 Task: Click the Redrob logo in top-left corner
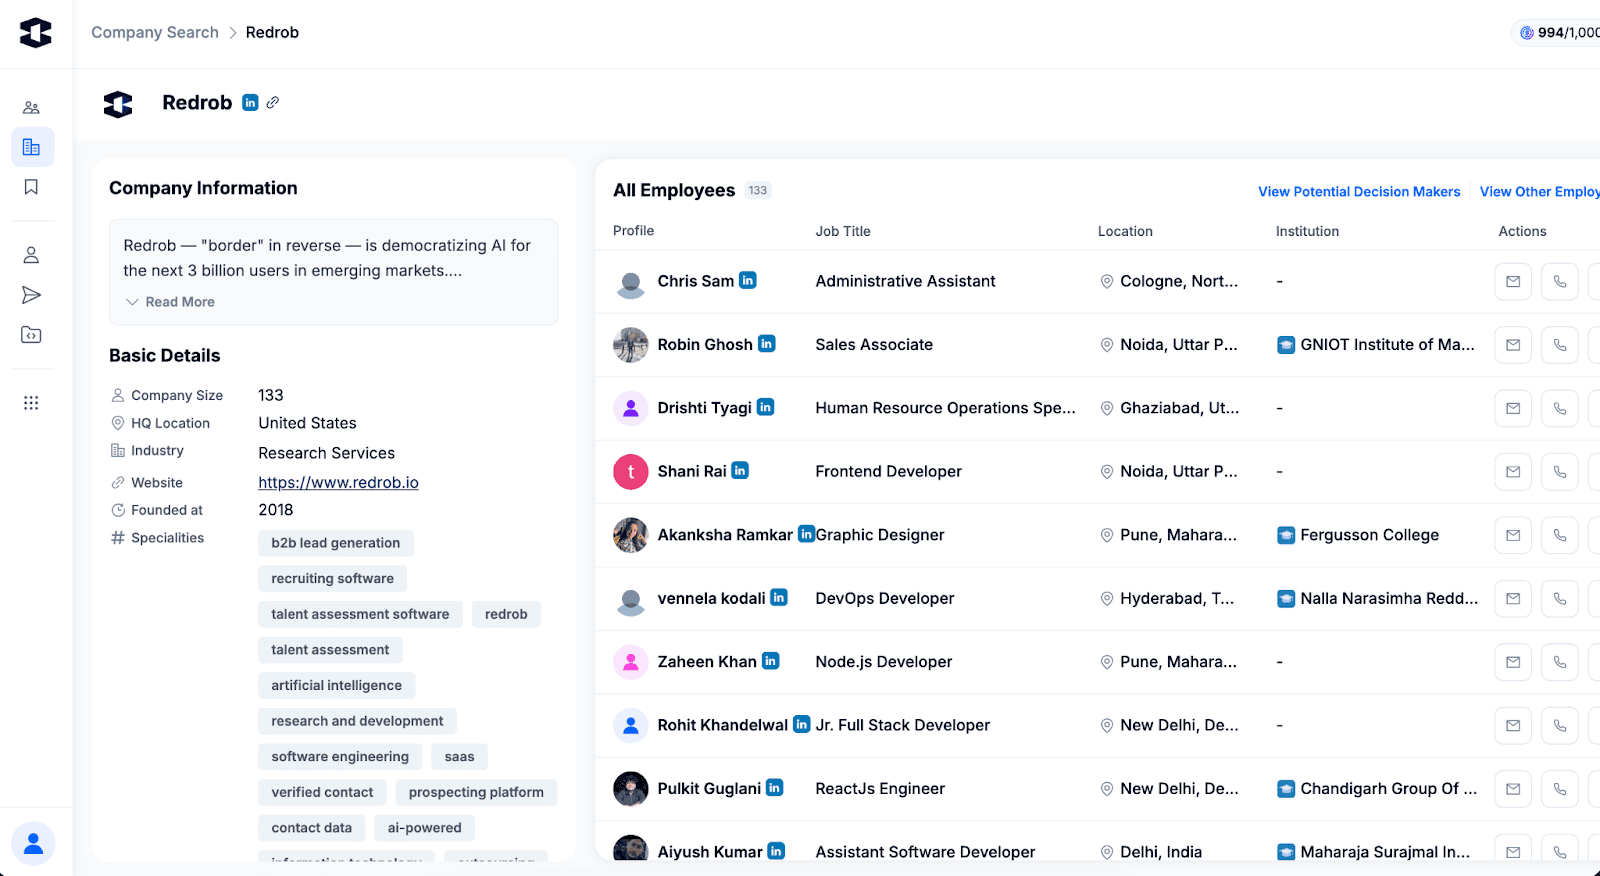(x=36, y=33)
